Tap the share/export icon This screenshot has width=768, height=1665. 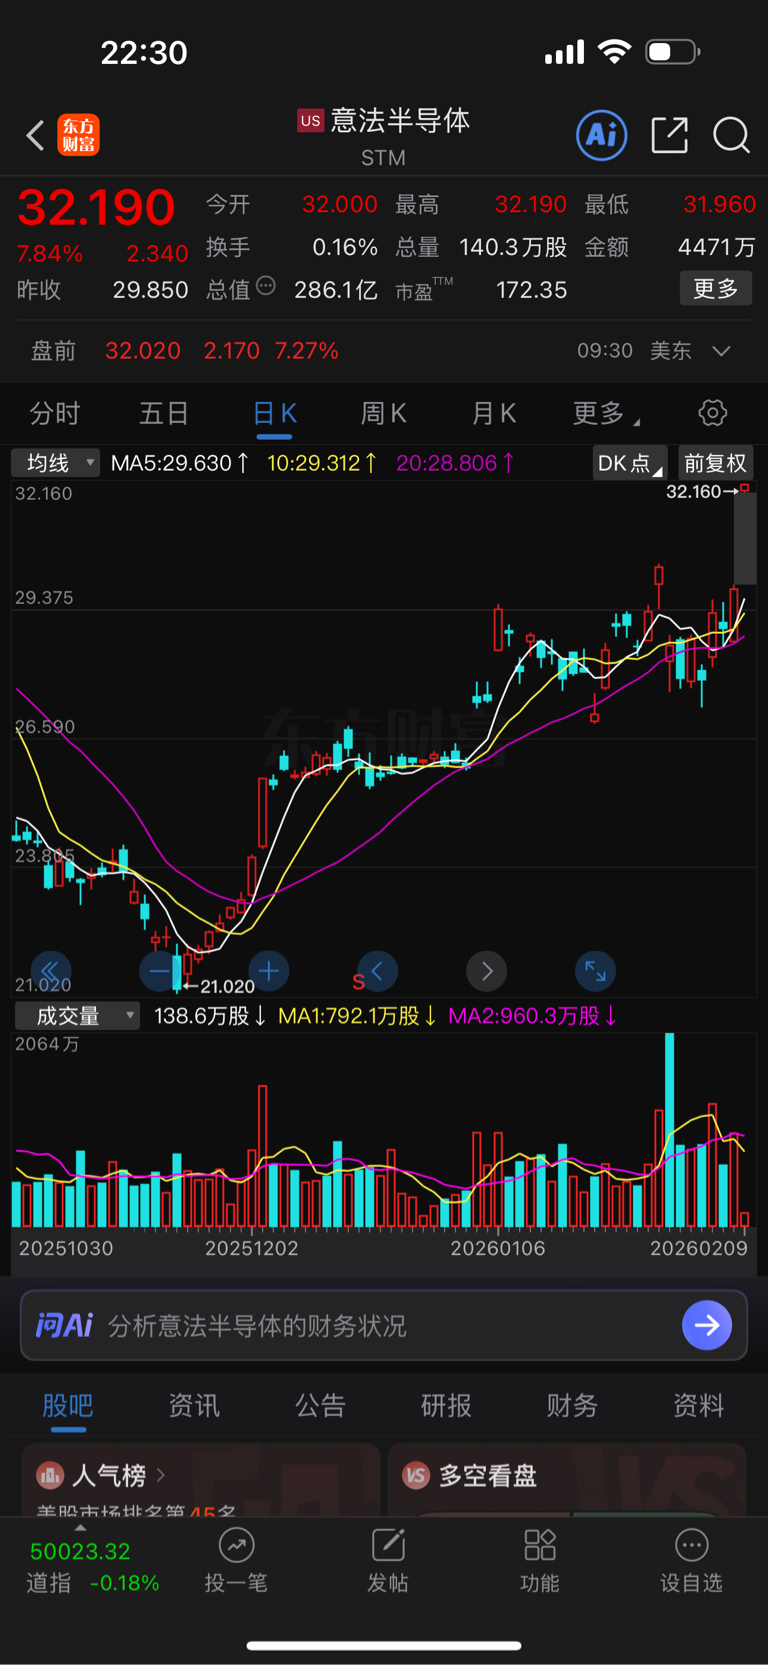pos(669,135)
